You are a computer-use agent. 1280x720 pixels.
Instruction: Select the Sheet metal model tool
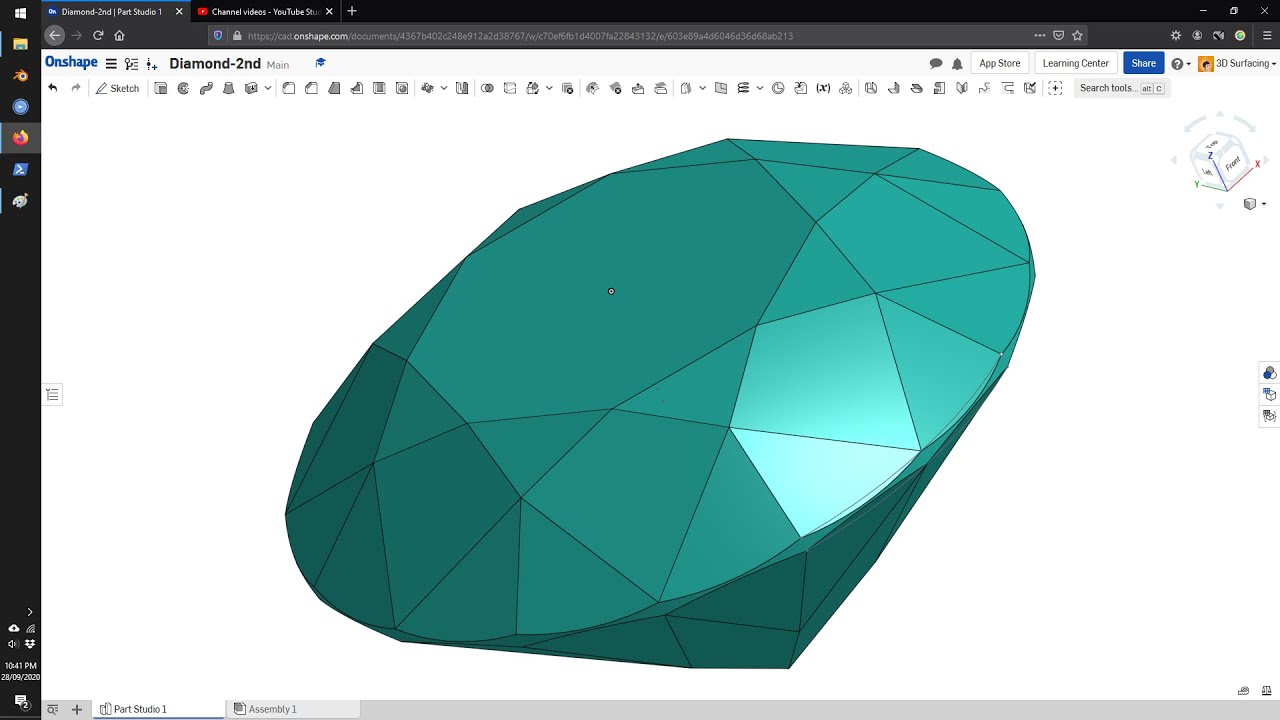(871, 88)
